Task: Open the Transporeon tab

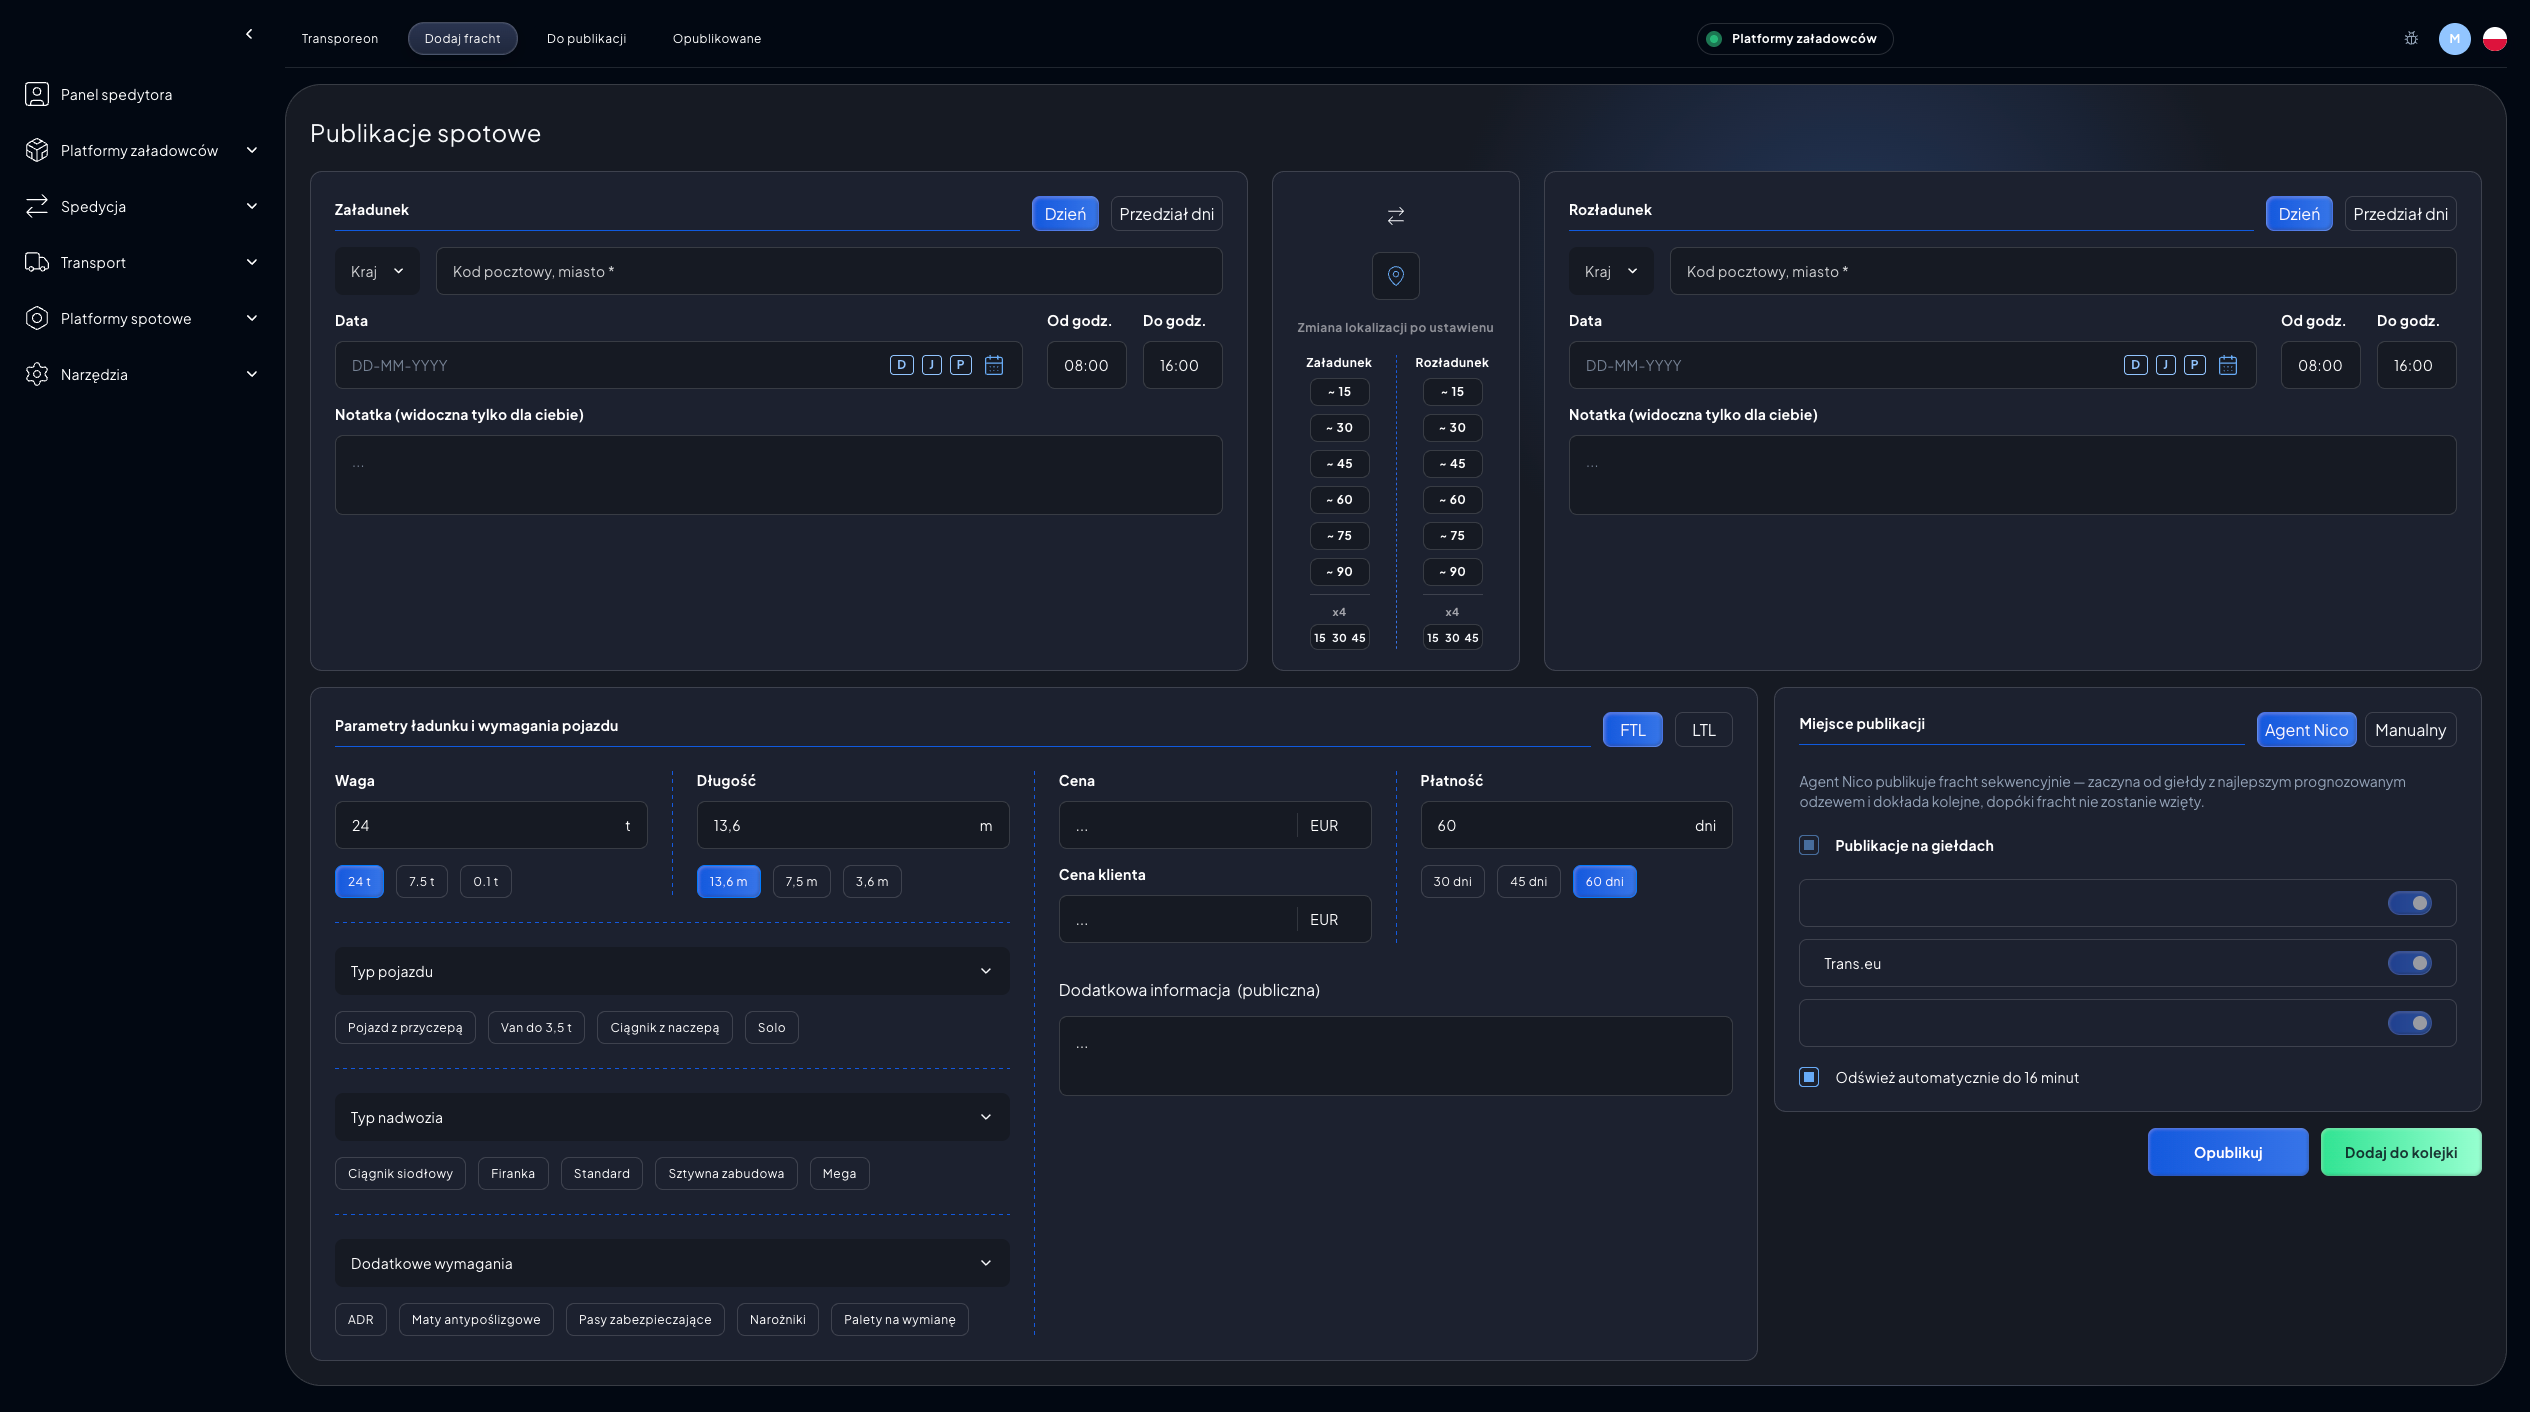Action: pyautogui.click(x=340, y=38)
